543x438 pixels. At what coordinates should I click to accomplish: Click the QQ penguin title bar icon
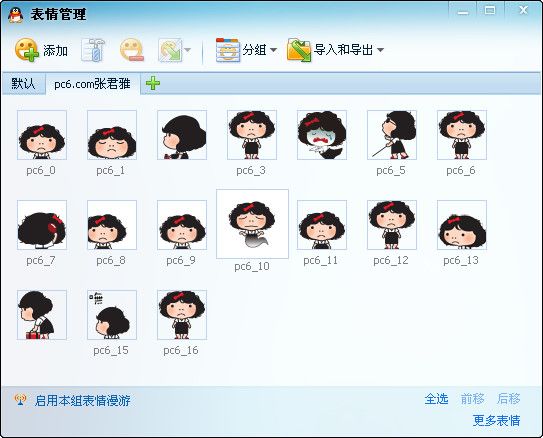[x=16, y=15]
